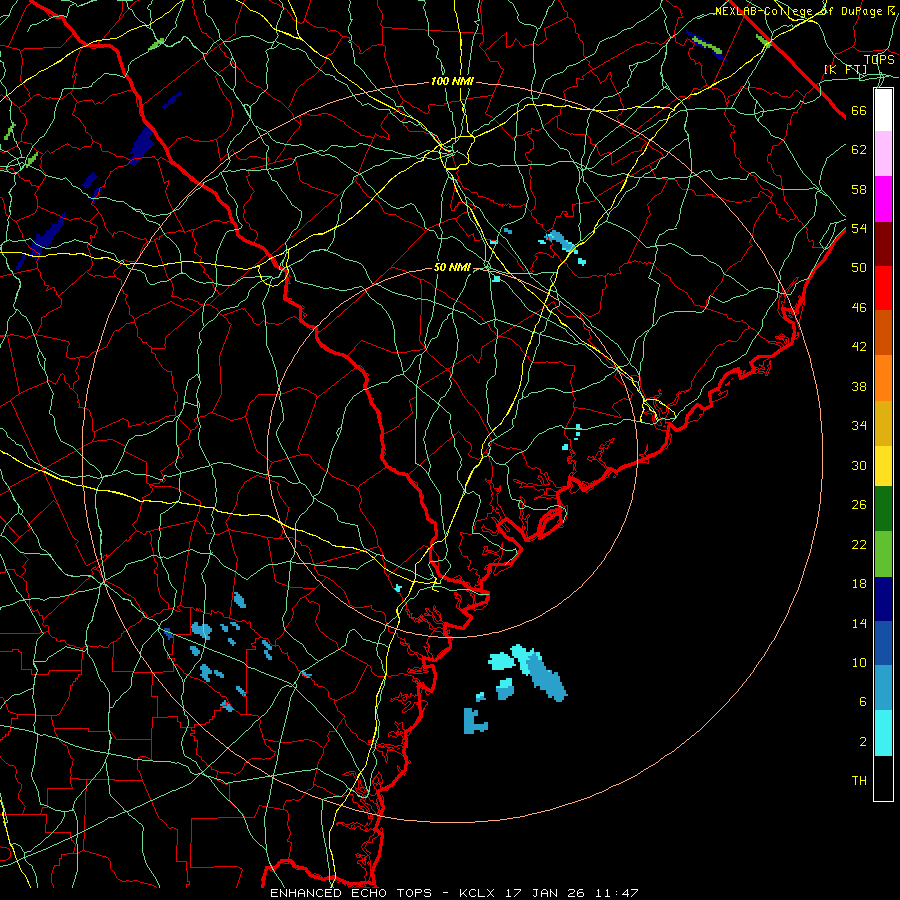Click the "[K FT]" units label
The height and width of the screenshot is (900, 900).
click(845, 70)
